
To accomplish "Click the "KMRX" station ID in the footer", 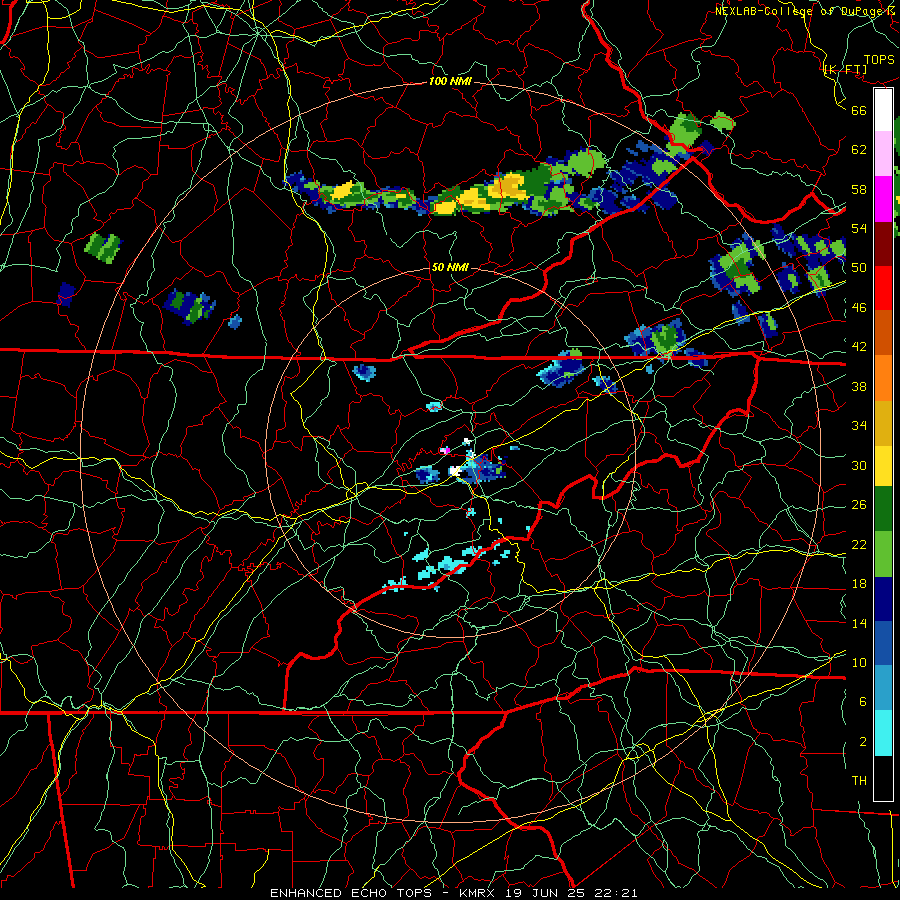I will tap(479, 893).
